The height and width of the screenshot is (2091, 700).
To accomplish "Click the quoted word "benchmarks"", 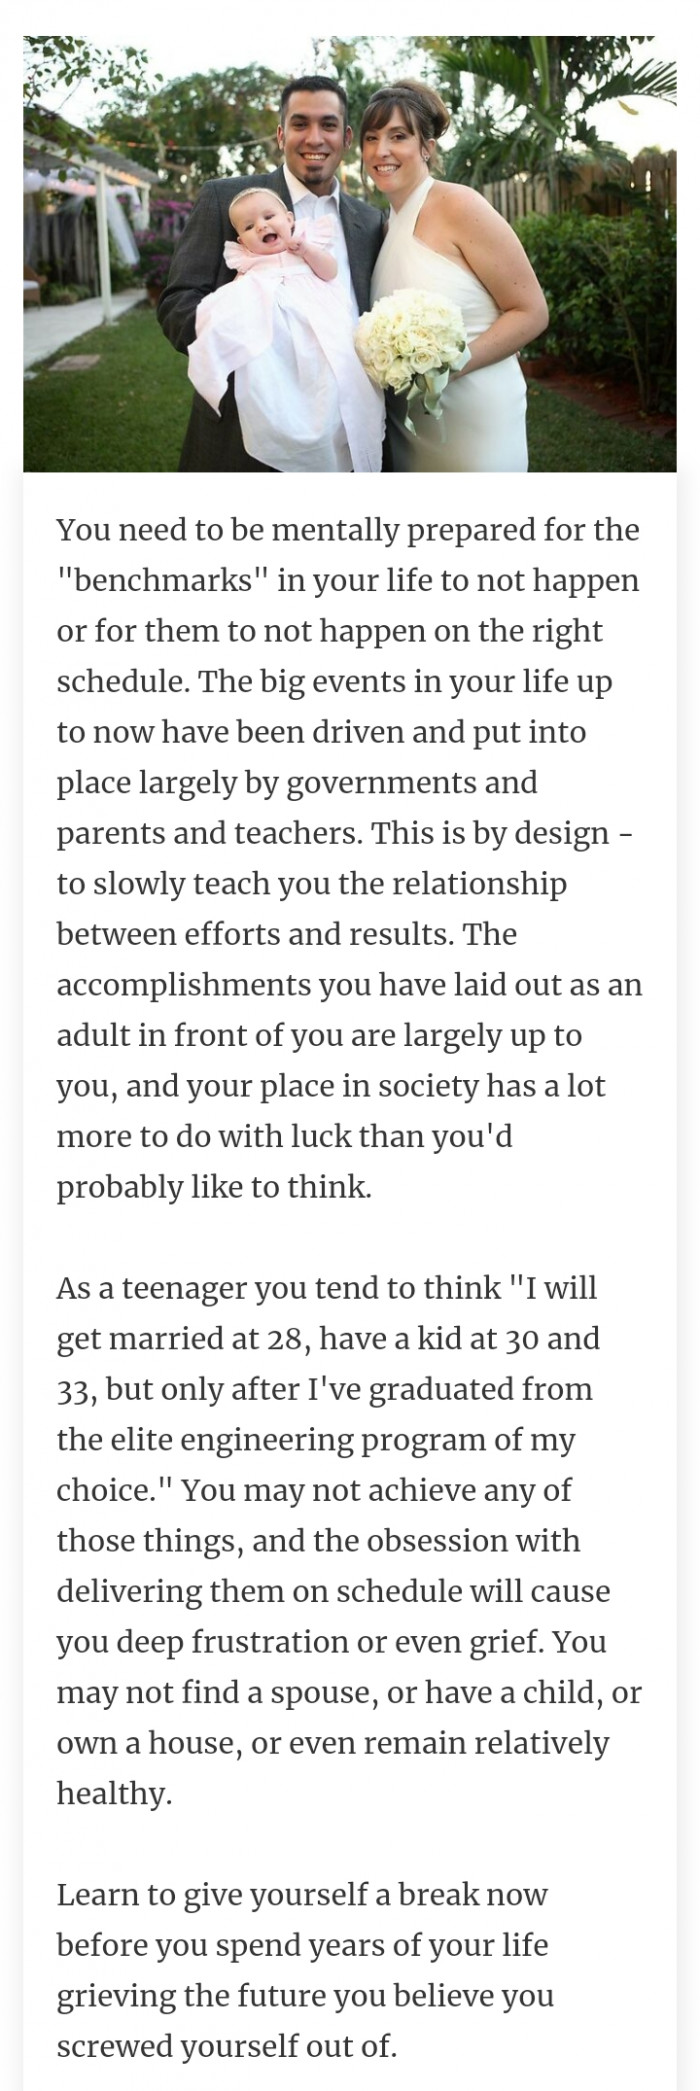I will click(x=163, y=580).
